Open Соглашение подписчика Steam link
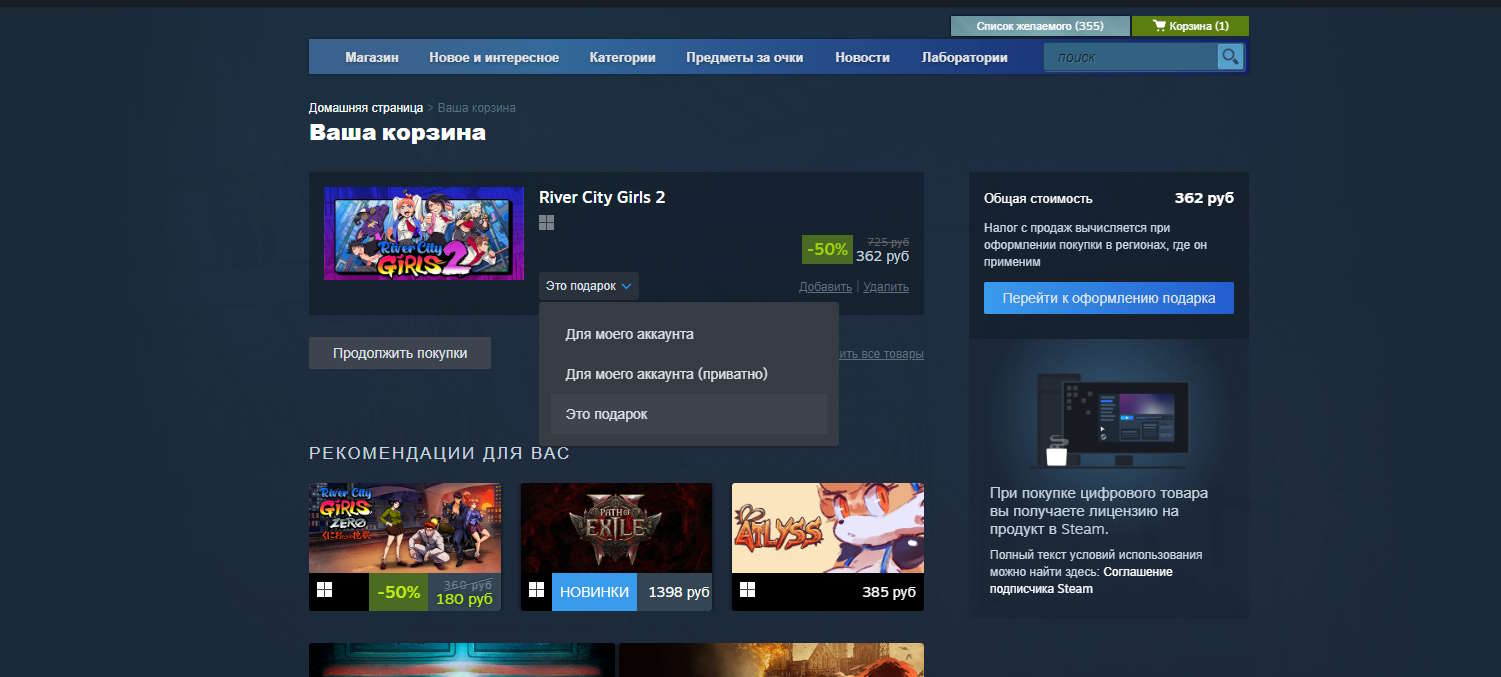Image resolution: width=1501 pixels, height=677 pixels. pyautogui.click(x=1081, y=580)
